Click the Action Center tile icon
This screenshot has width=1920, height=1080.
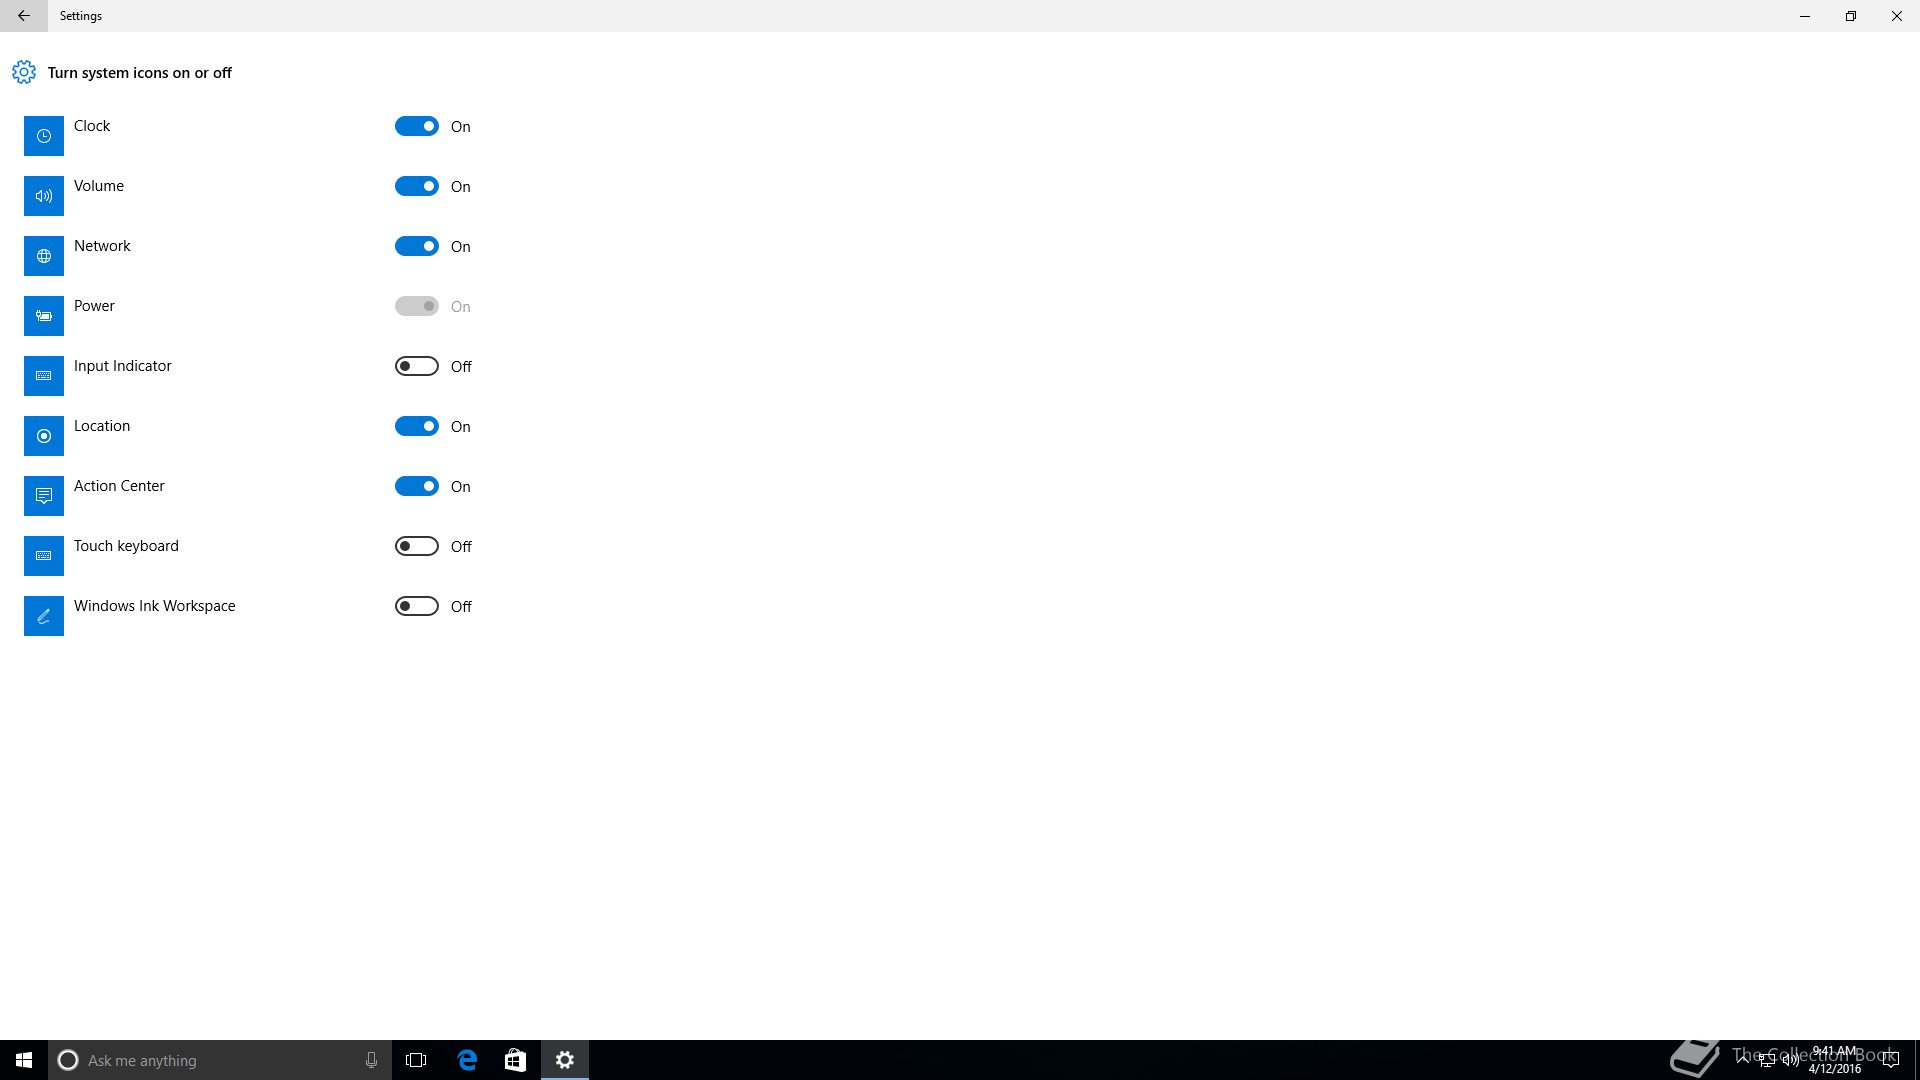click(x=44, y=496)
